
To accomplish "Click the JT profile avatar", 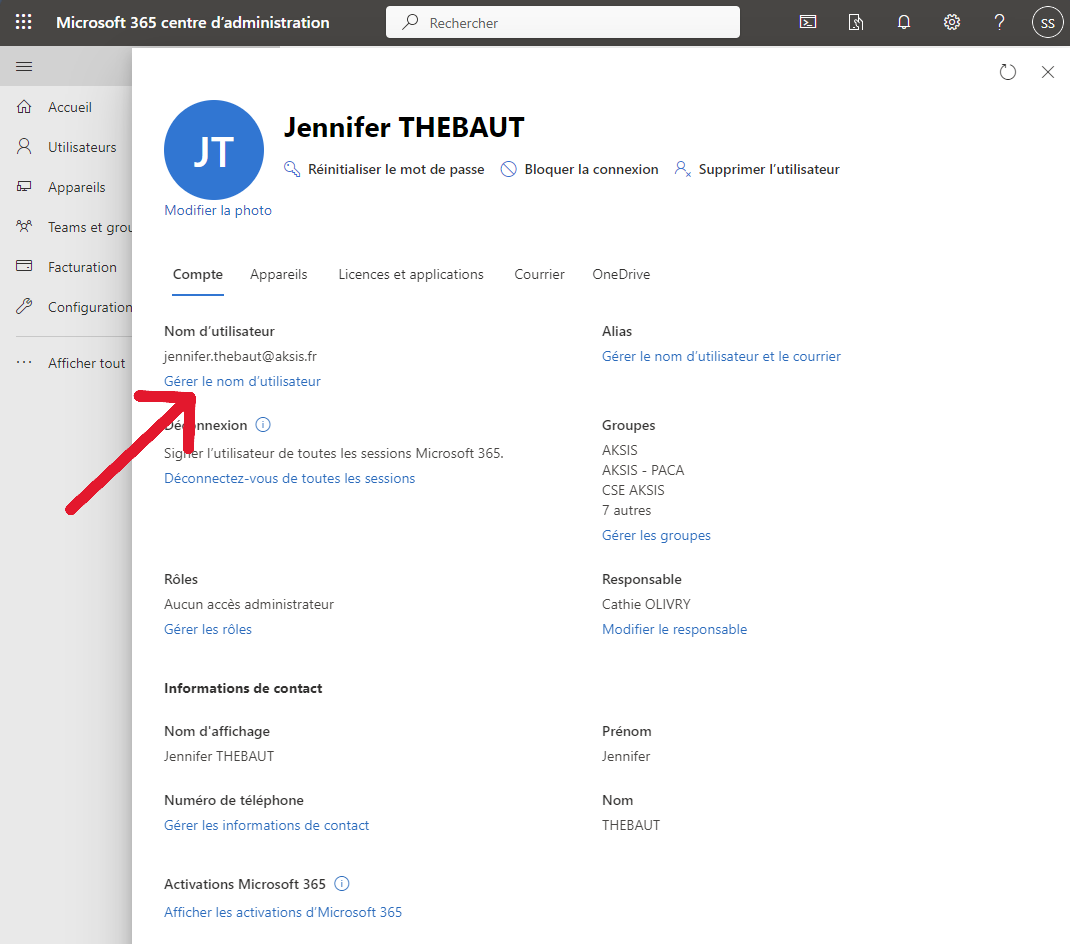I will click(214, 150).
